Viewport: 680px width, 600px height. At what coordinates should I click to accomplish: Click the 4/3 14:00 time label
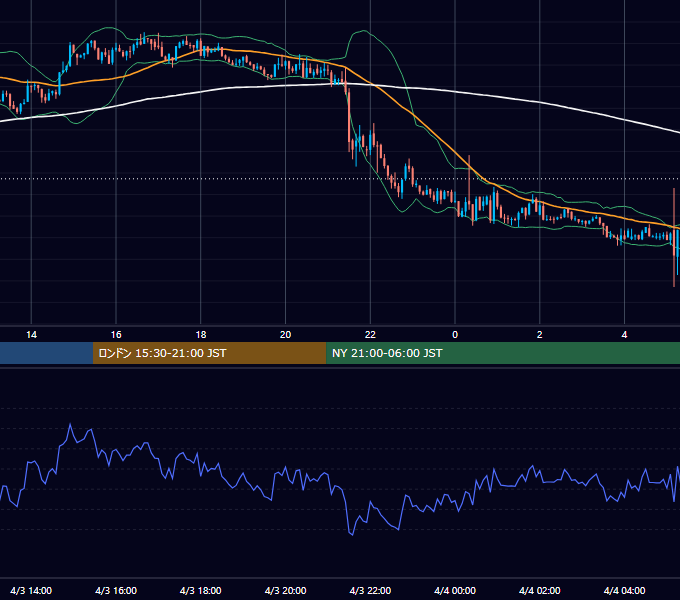point(31,590)
